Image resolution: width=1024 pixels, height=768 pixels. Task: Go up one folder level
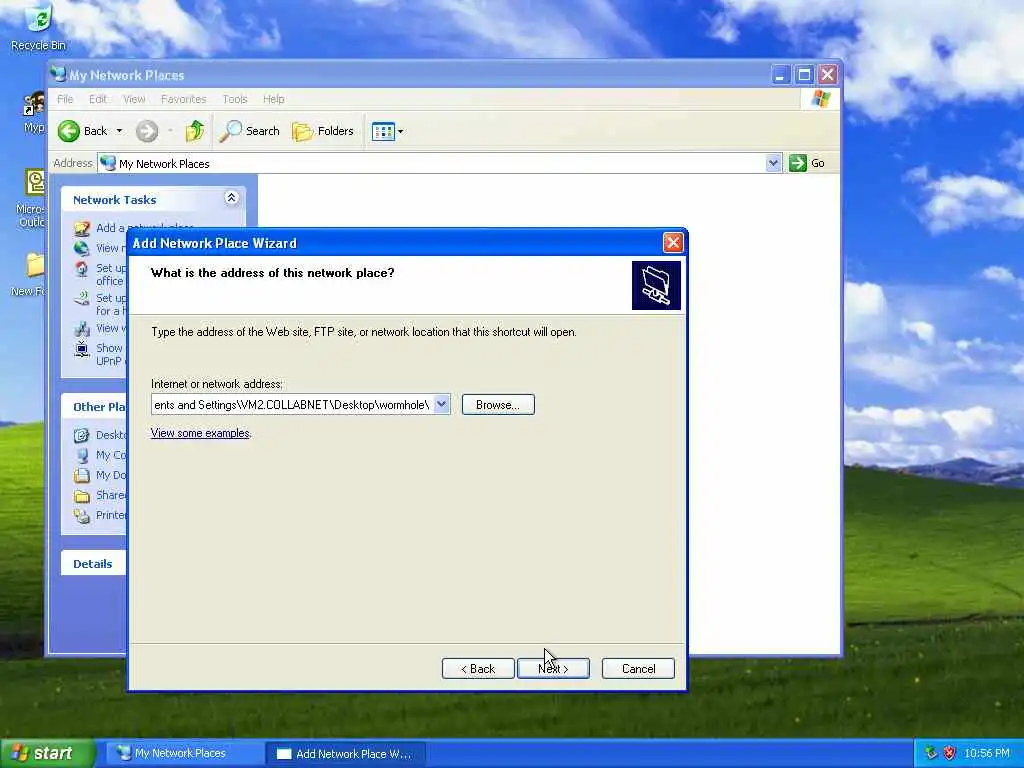tap(194, 131)
